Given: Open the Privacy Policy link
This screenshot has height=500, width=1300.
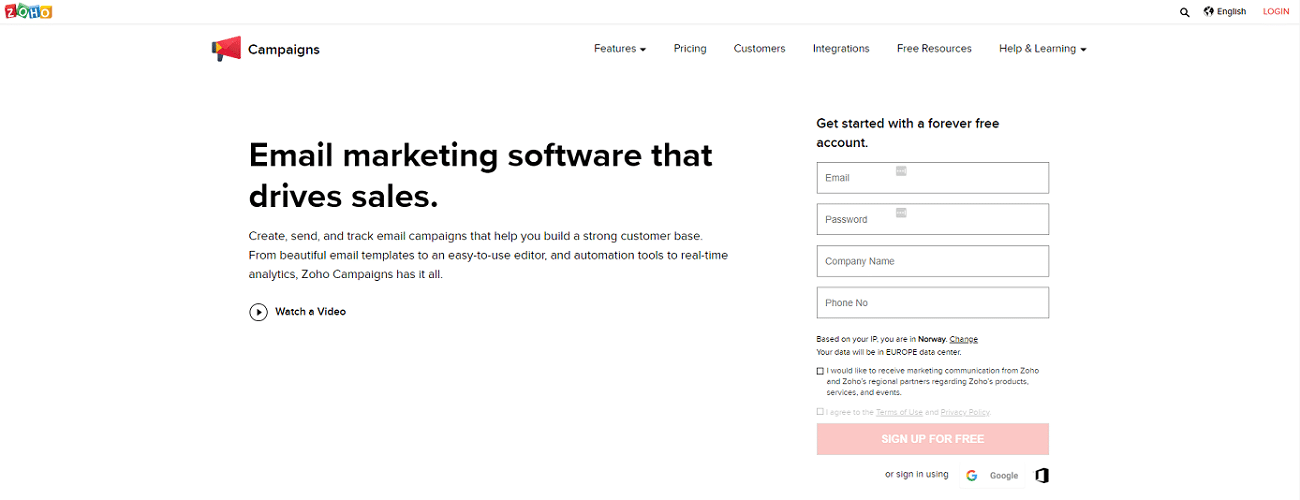Looking at the screenshot, I should pos(965,412).
